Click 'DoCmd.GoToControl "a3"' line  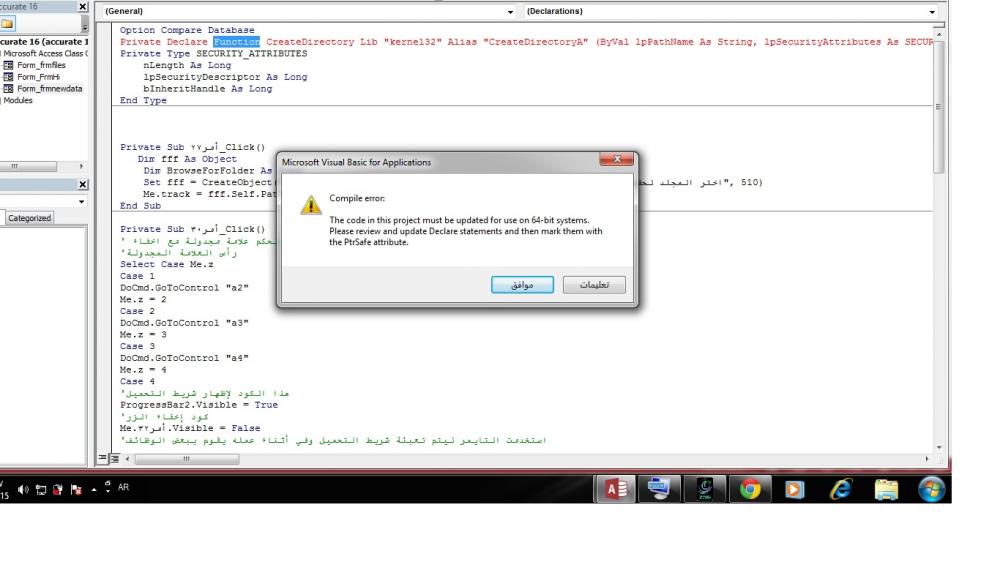tap(184, 323)
